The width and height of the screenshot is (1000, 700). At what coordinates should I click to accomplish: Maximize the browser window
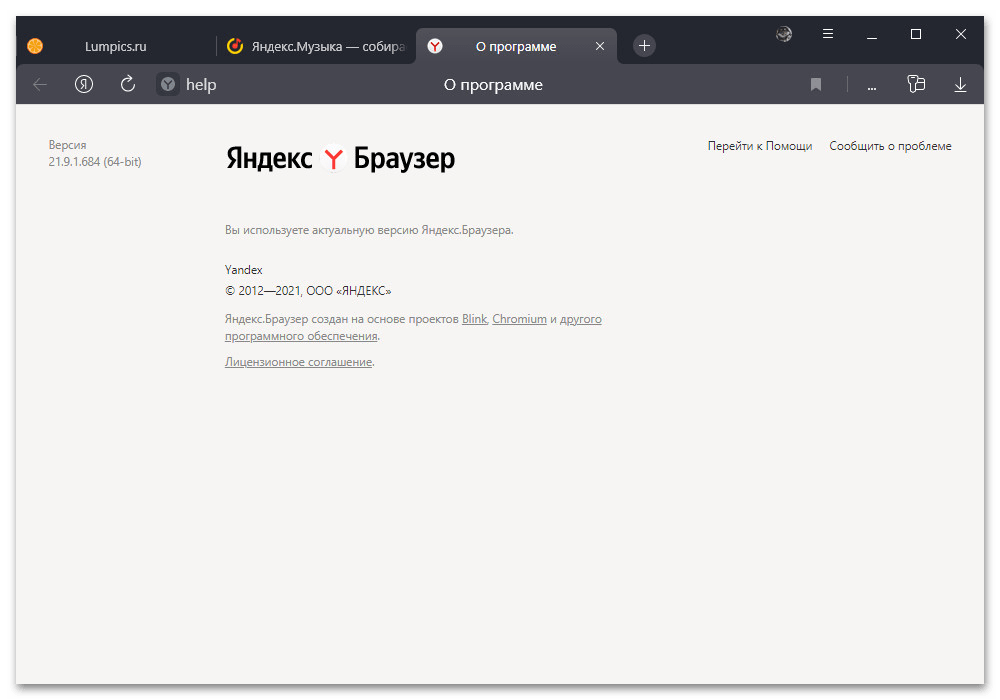pos(915,34)
